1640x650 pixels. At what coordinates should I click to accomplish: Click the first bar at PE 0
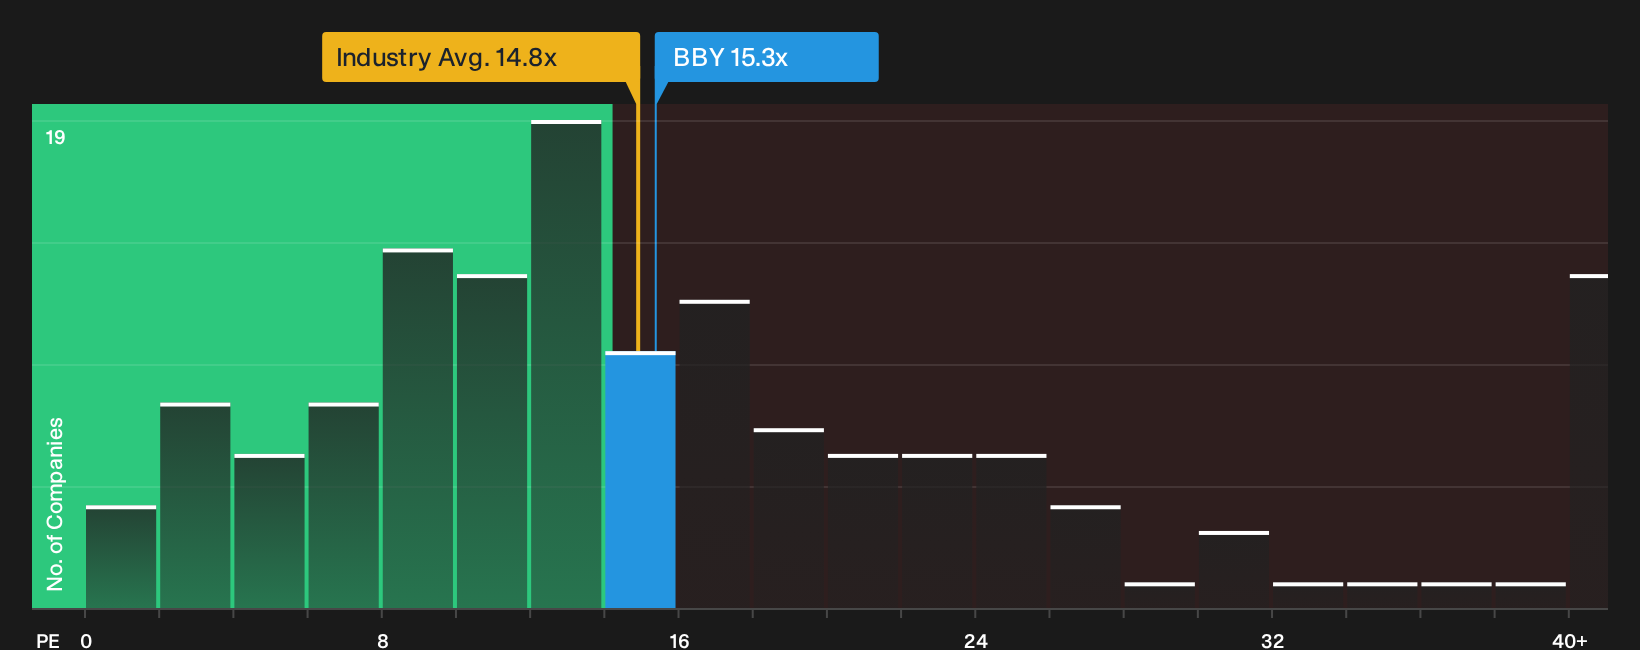point(121,557)
